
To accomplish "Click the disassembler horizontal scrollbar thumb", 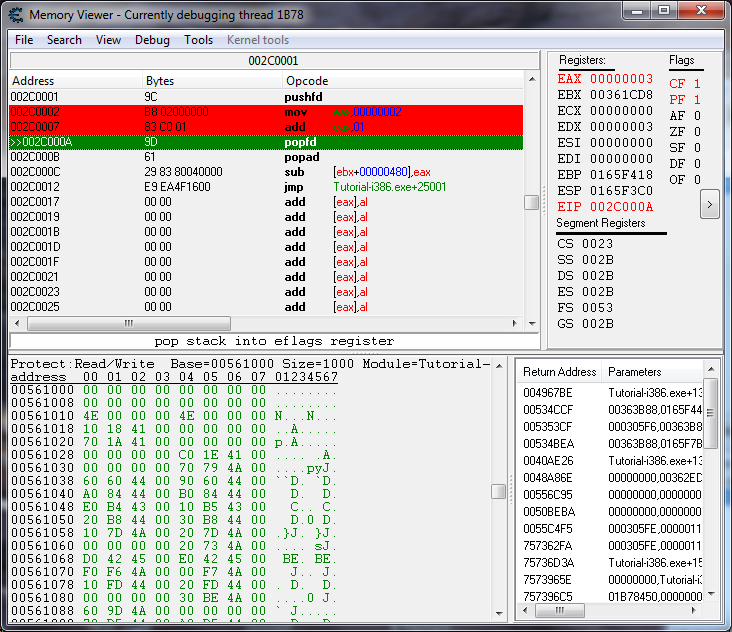I will pyautogui.click(x=127, y=324).
